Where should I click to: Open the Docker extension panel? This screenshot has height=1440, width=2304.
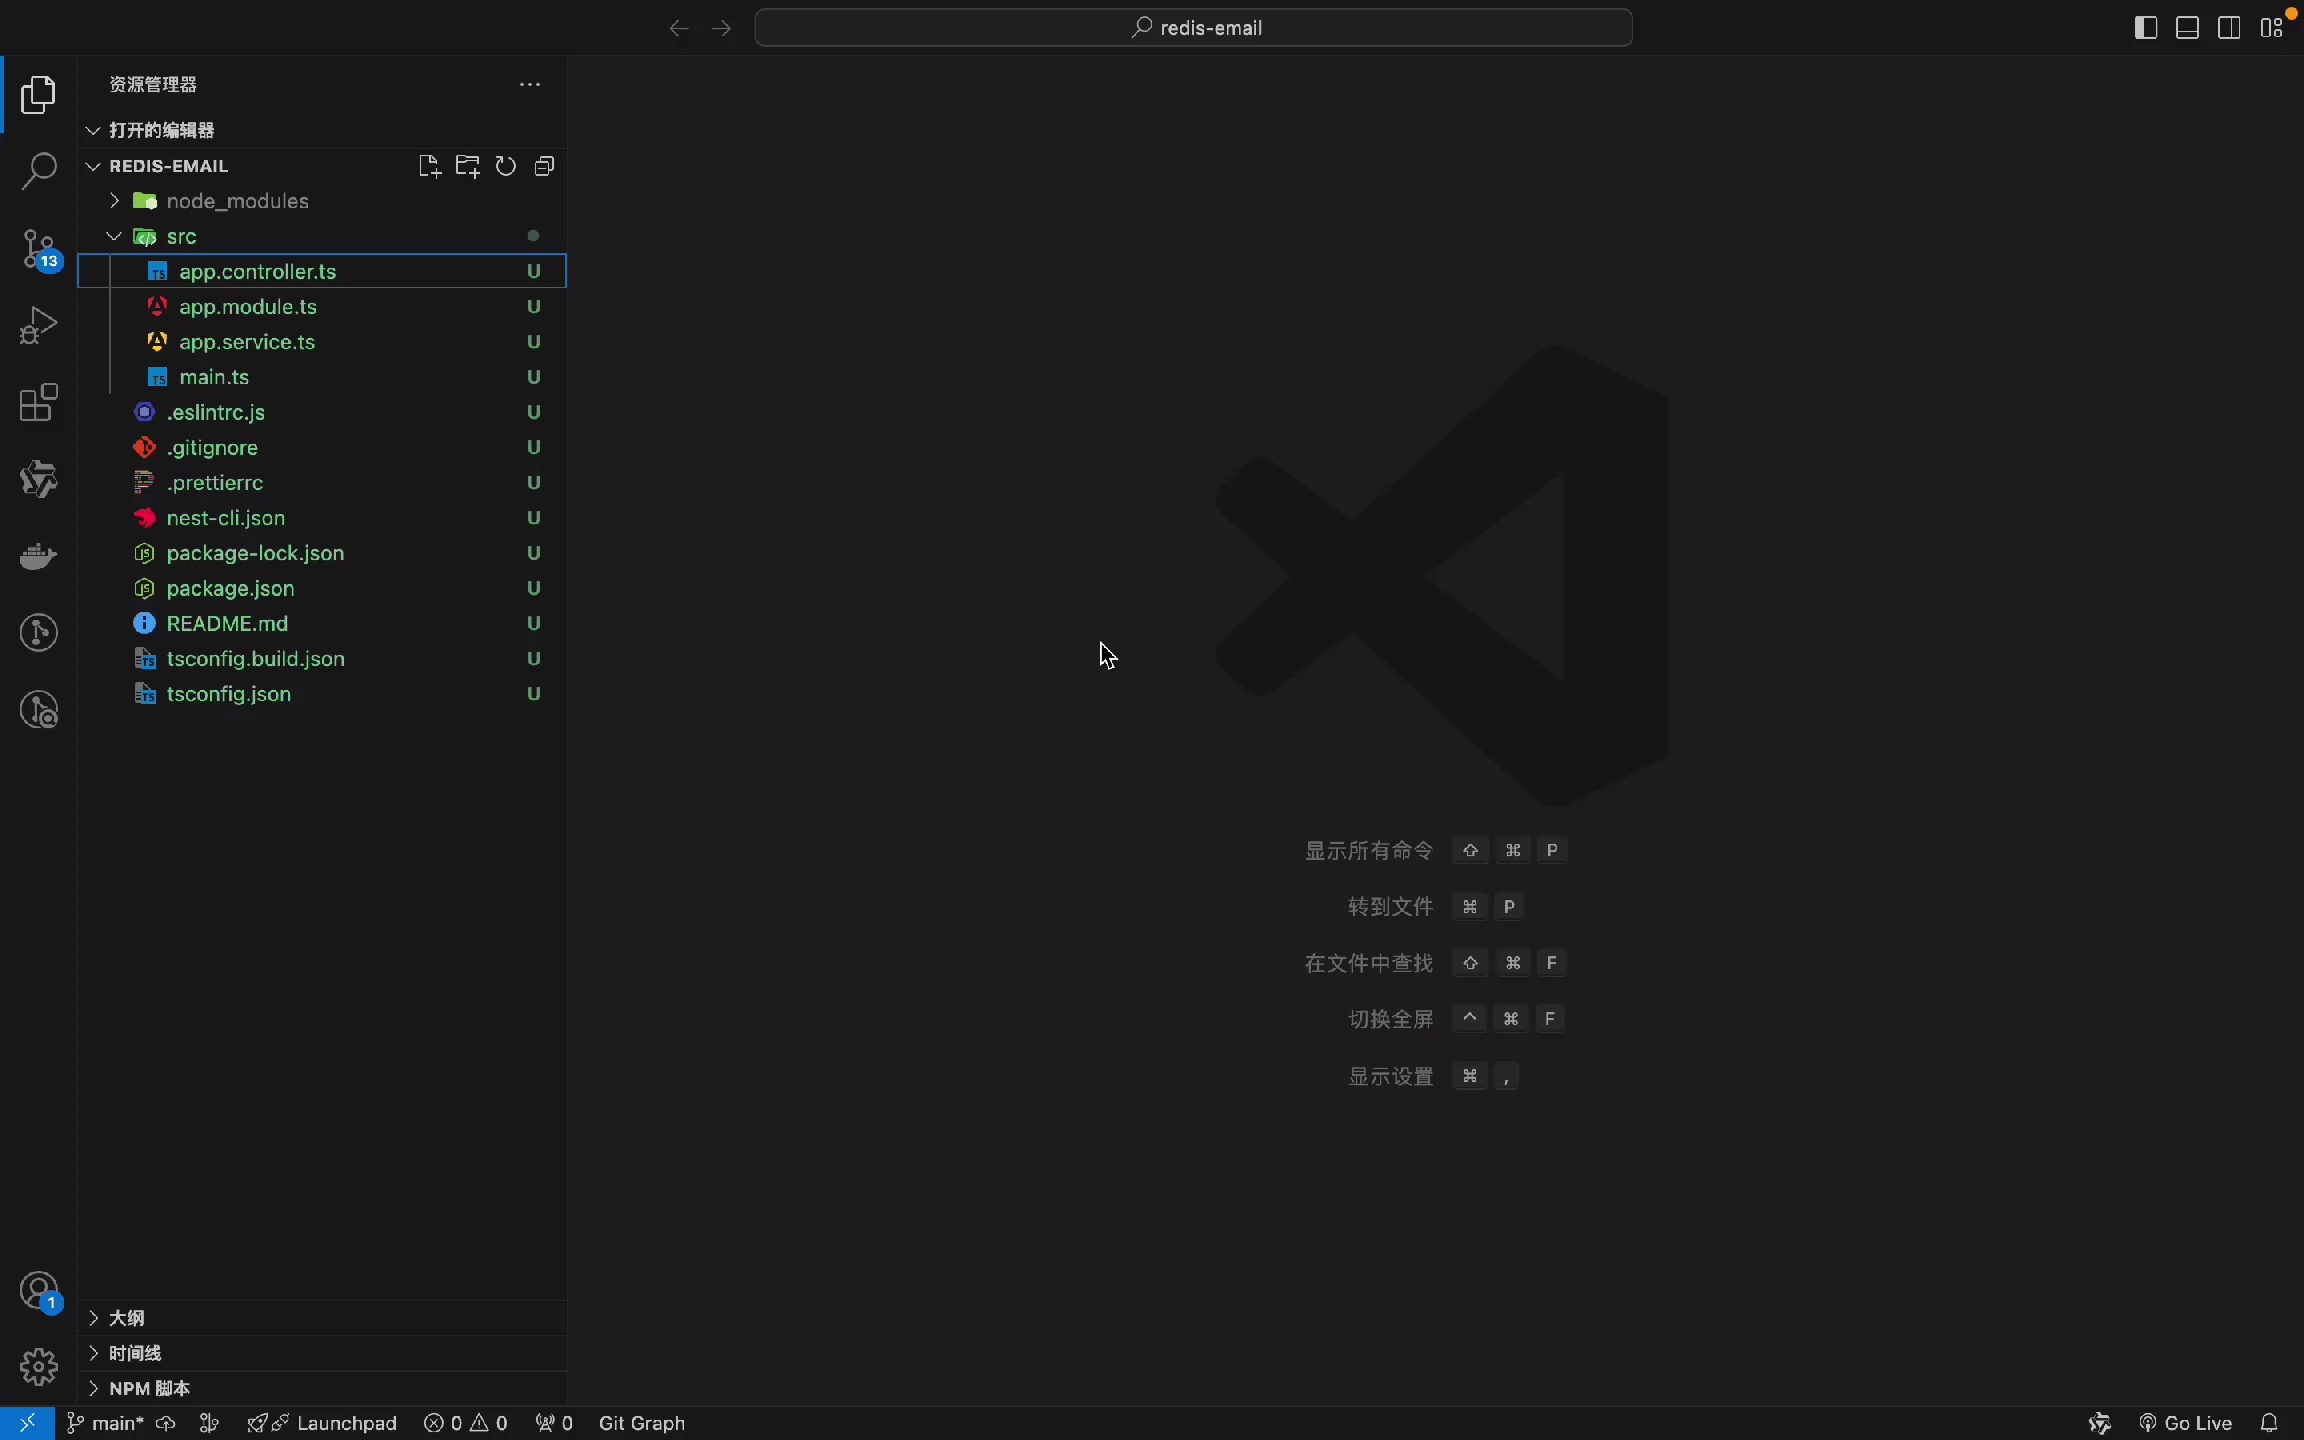[x=38, y=556]
